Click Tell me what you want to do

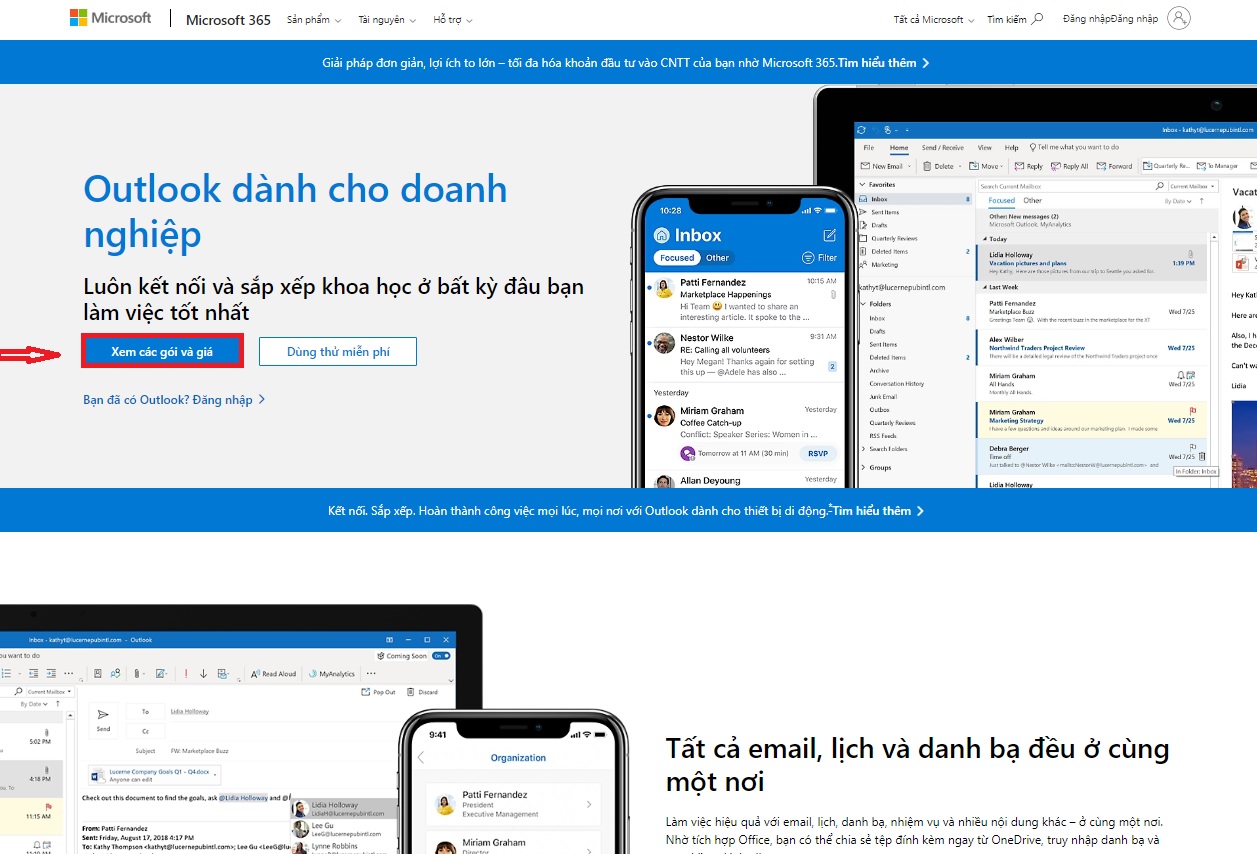[1074, 147]
